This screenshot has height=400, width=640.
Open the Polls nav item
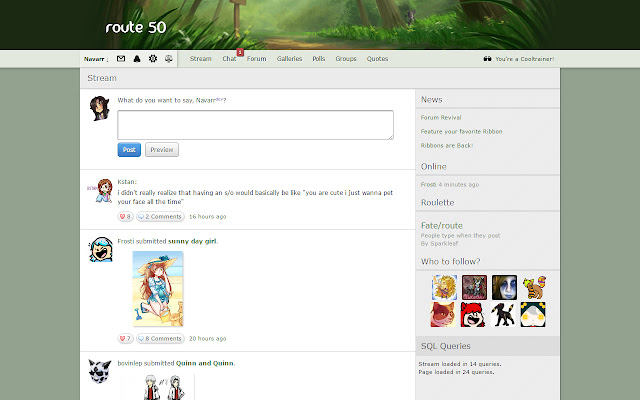(x=319, y=59)
